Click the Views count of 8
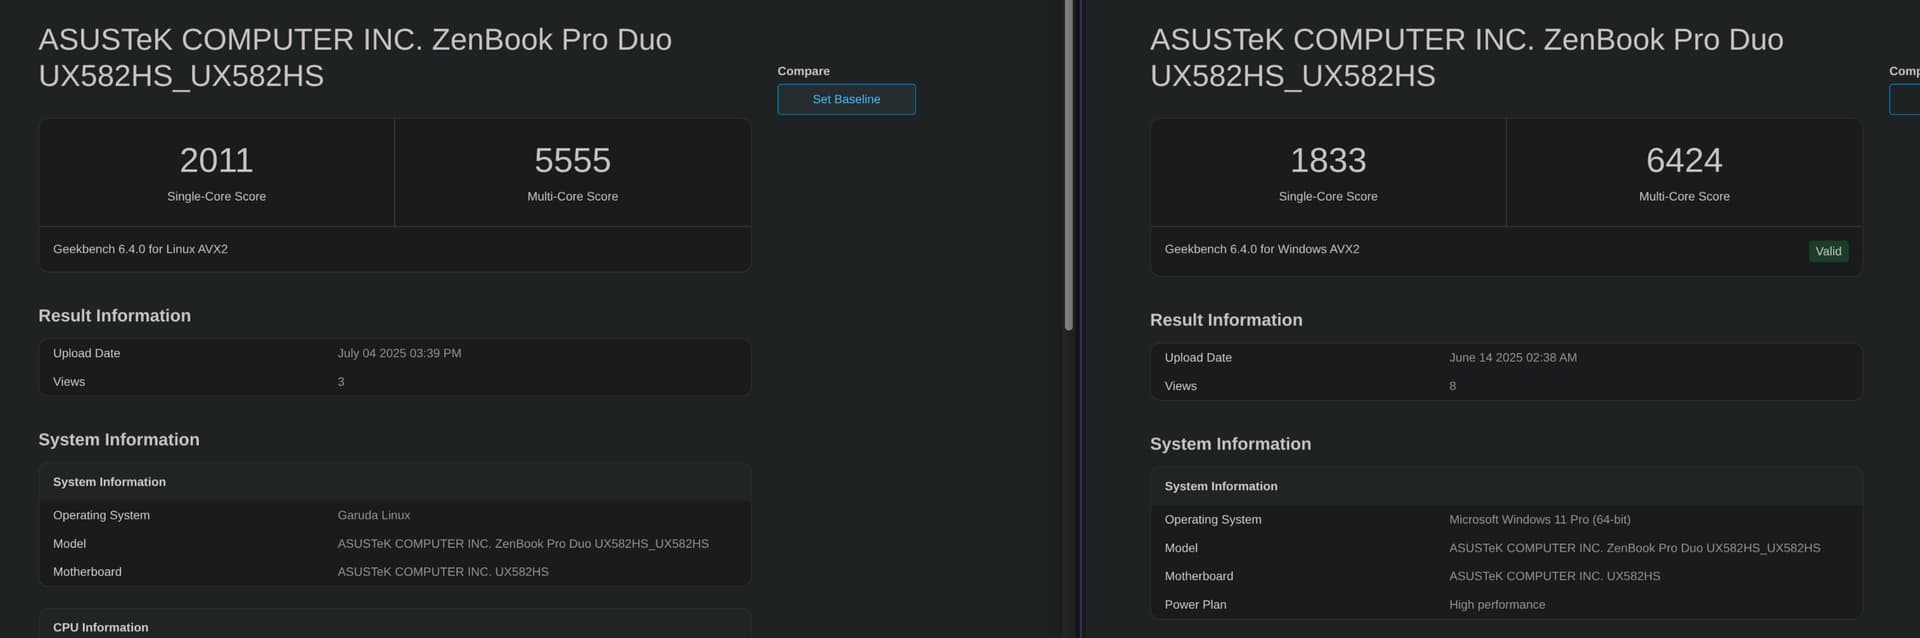This screenshot has height=638, width=1920. 1453,386
